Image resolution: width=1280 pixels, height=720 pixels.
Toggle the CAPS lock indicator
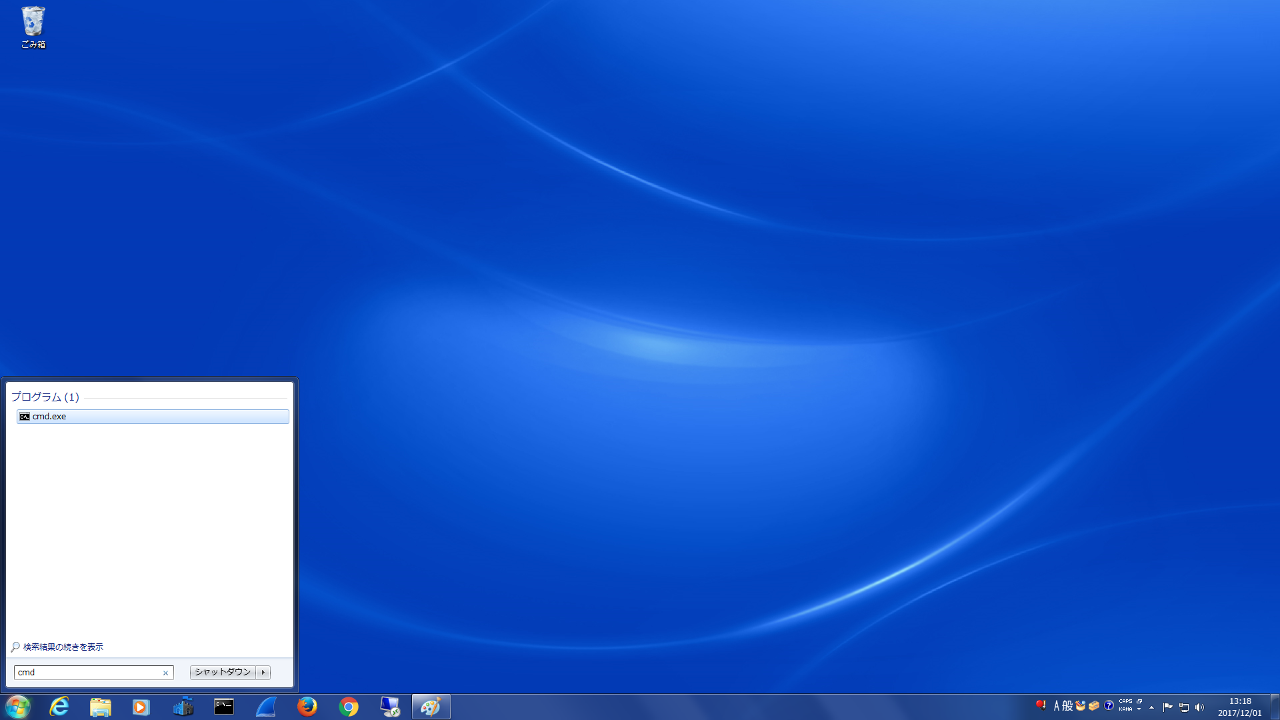1125,701
